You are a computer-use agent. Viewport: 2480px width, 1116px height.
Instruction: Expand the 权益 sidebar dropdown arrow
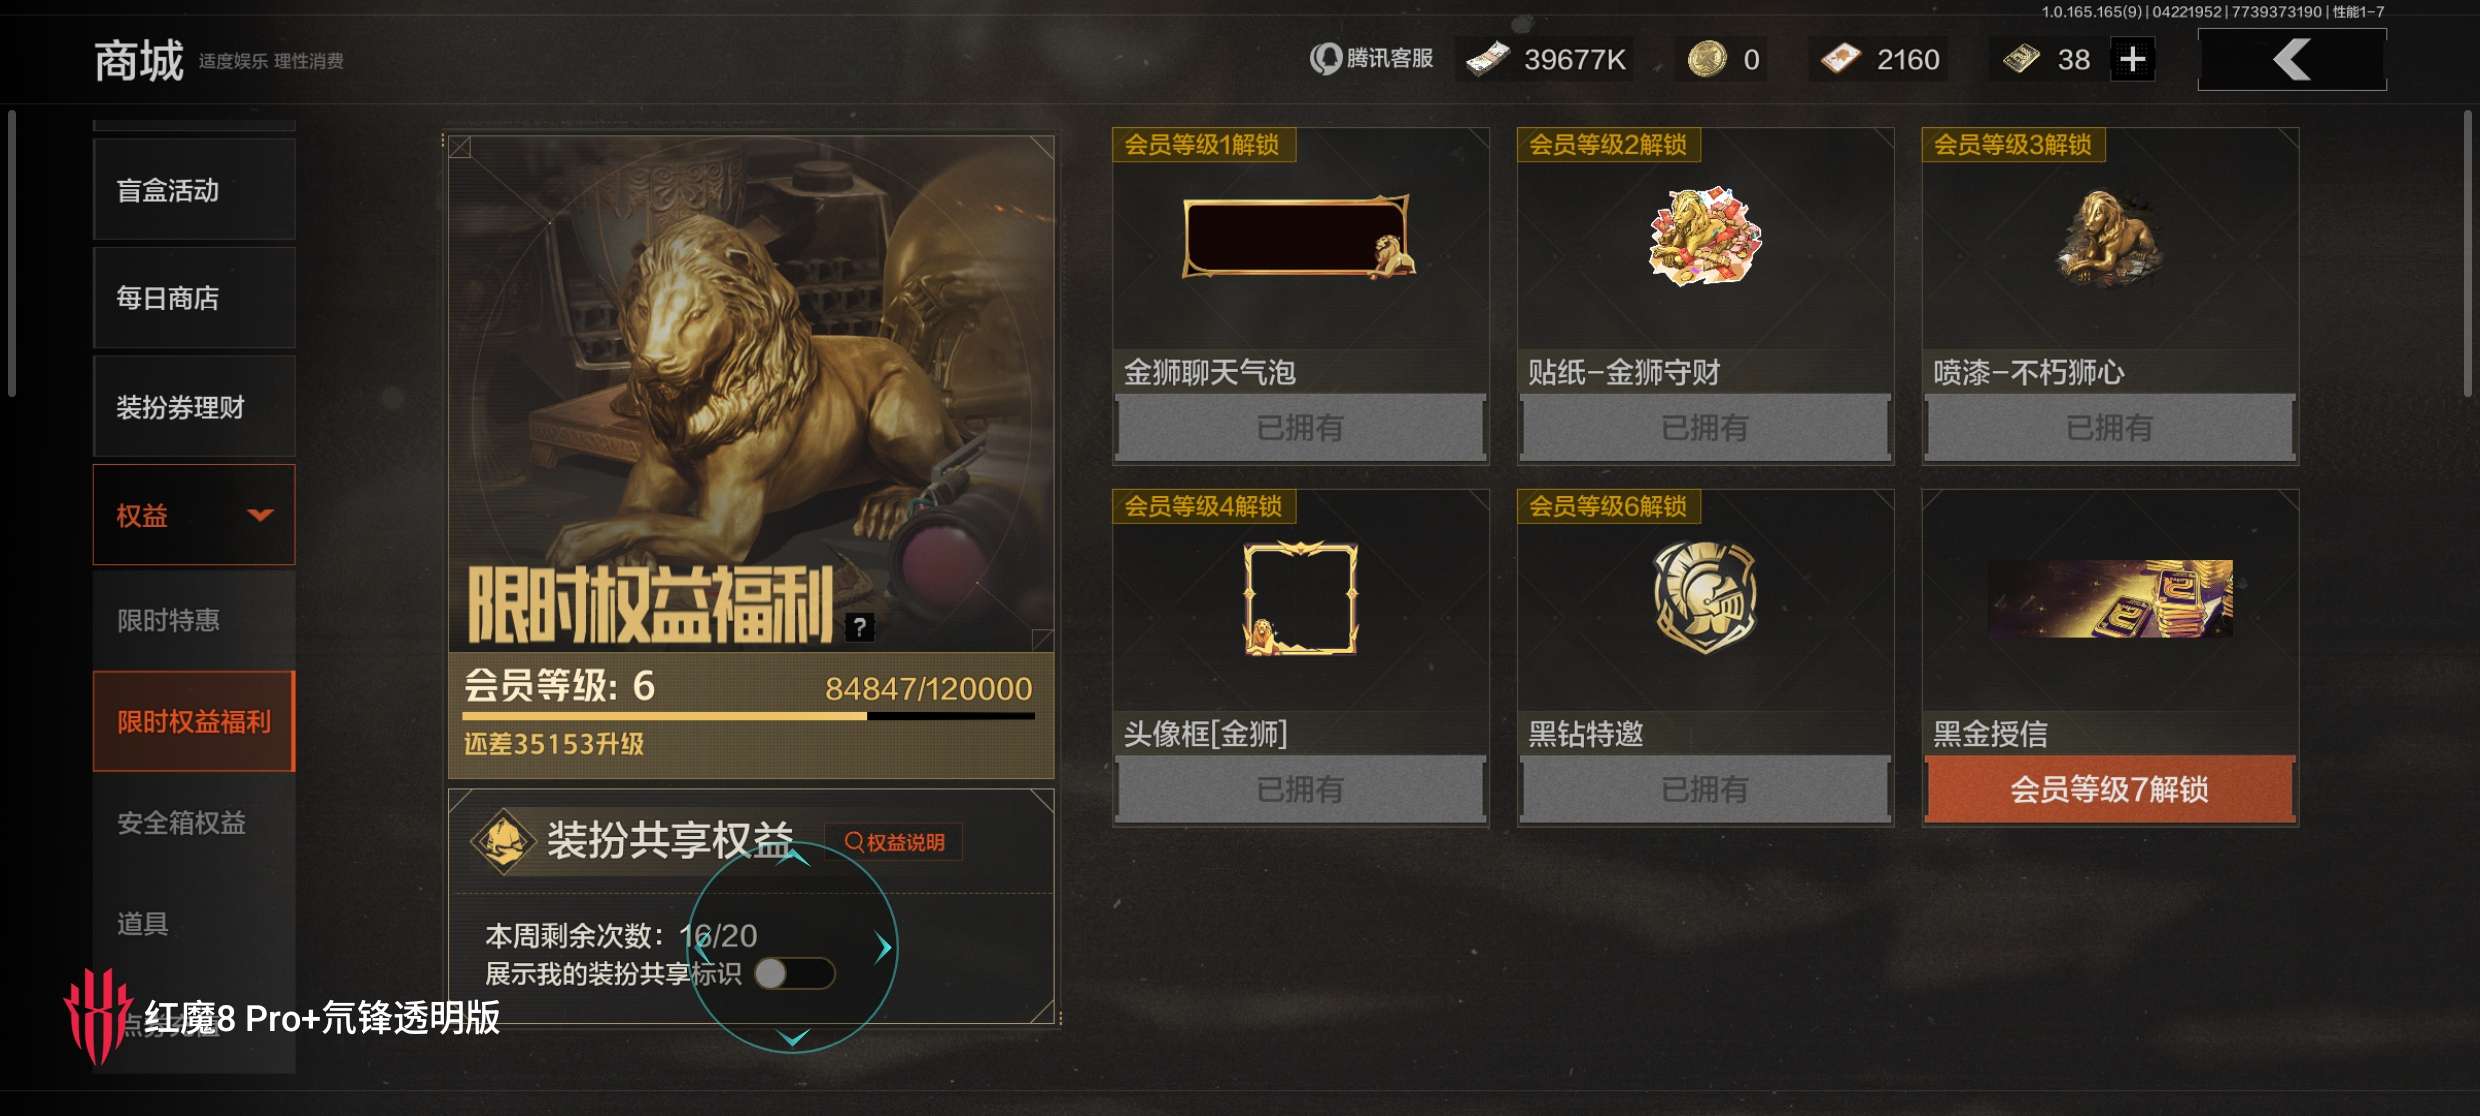click(x=260, y=515)
